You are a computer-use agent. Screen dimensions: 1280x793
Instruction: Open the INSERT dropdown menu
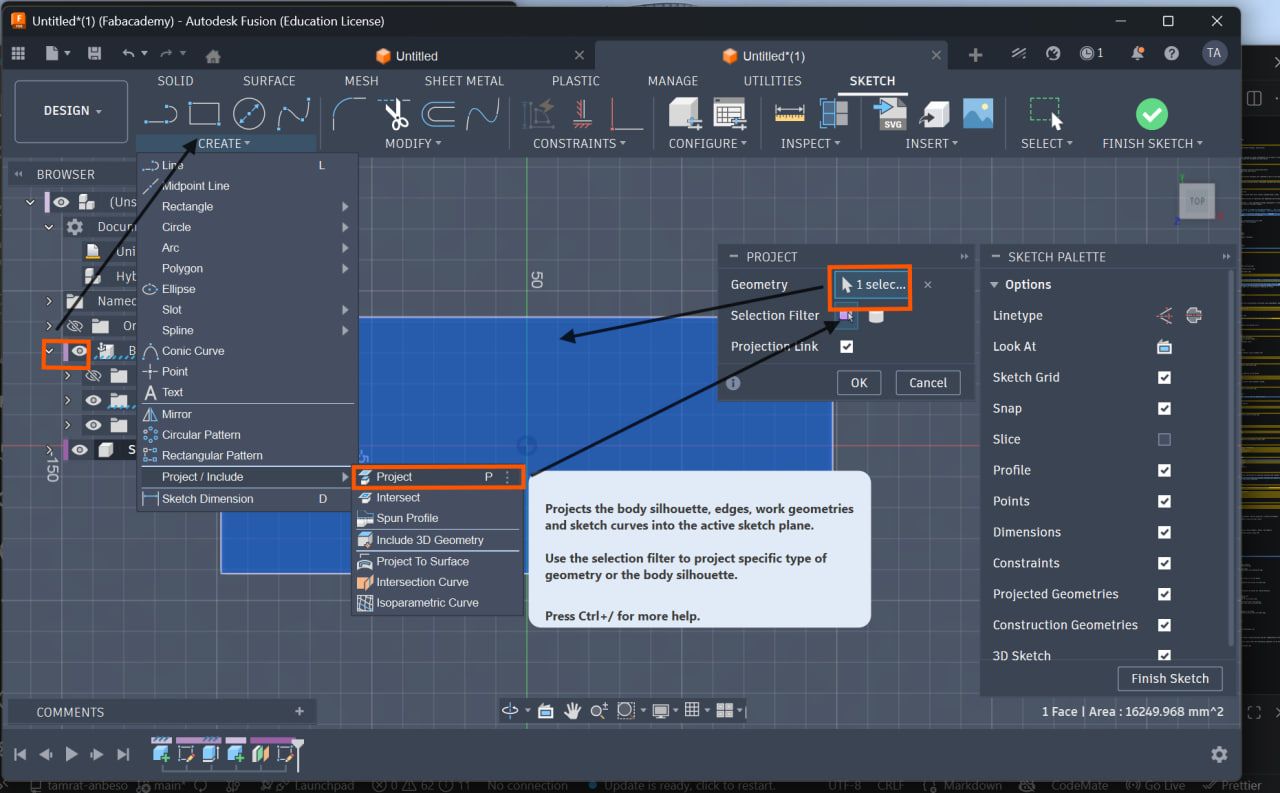pos(932,144)
